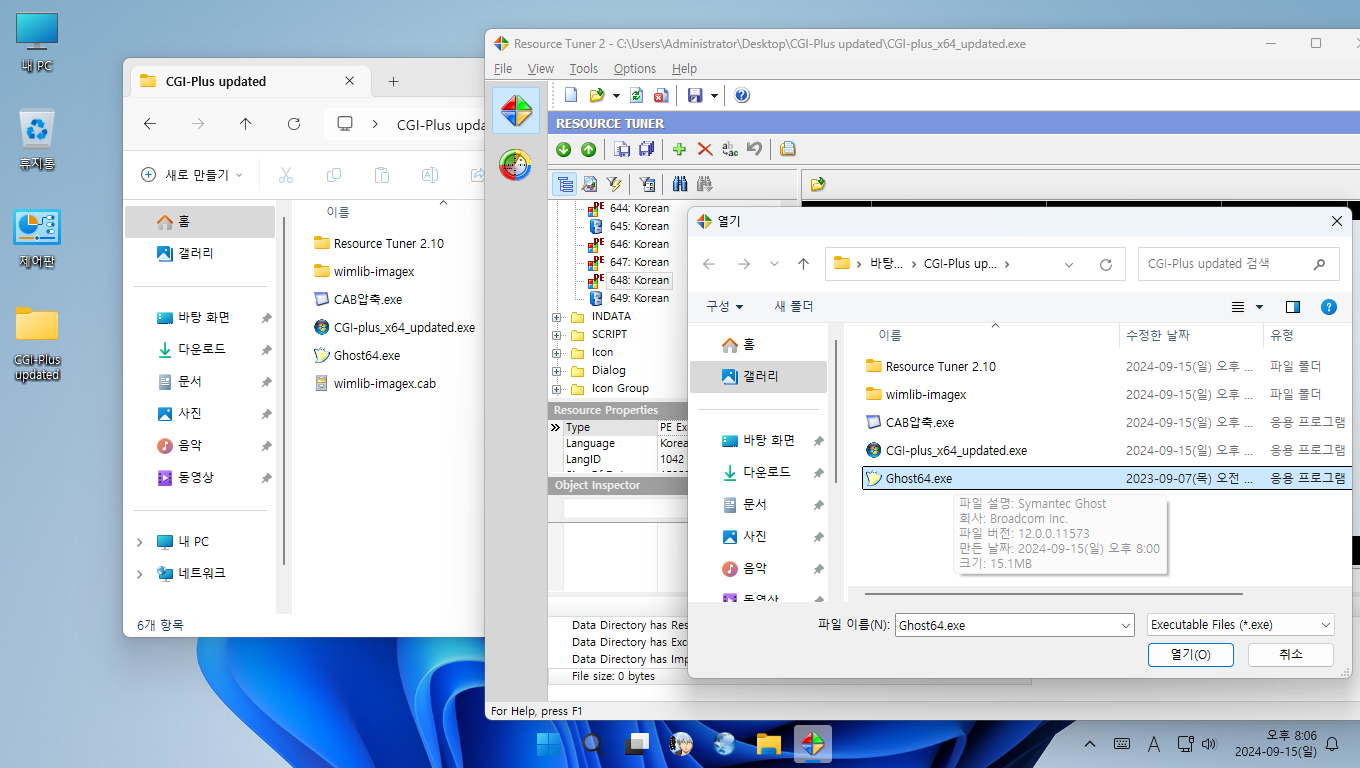Click the Save Resource icon
Image resolution: width=1360 pixels, height=768 pixels.
tap(622, 149)
